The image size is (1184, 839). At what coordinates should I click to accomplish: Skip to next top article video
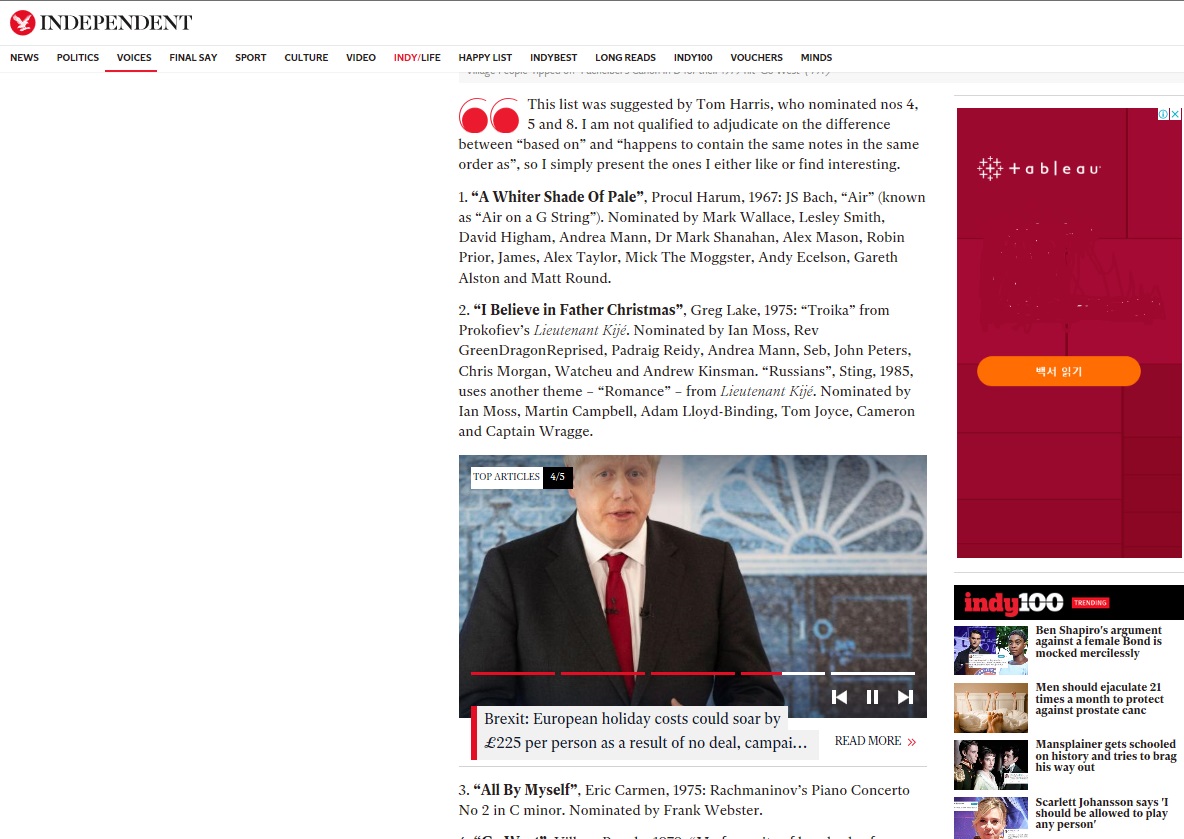(905, 697)
